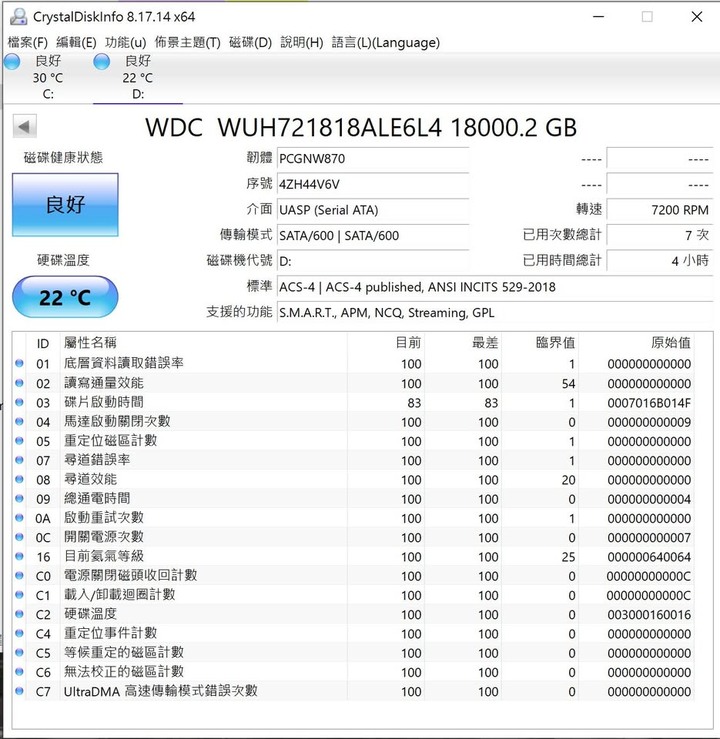The width and height of the screenshot is (720, 739).
Task: Click status dot for attribute C4 重定位事件計數
Action: tap(19, 633)
